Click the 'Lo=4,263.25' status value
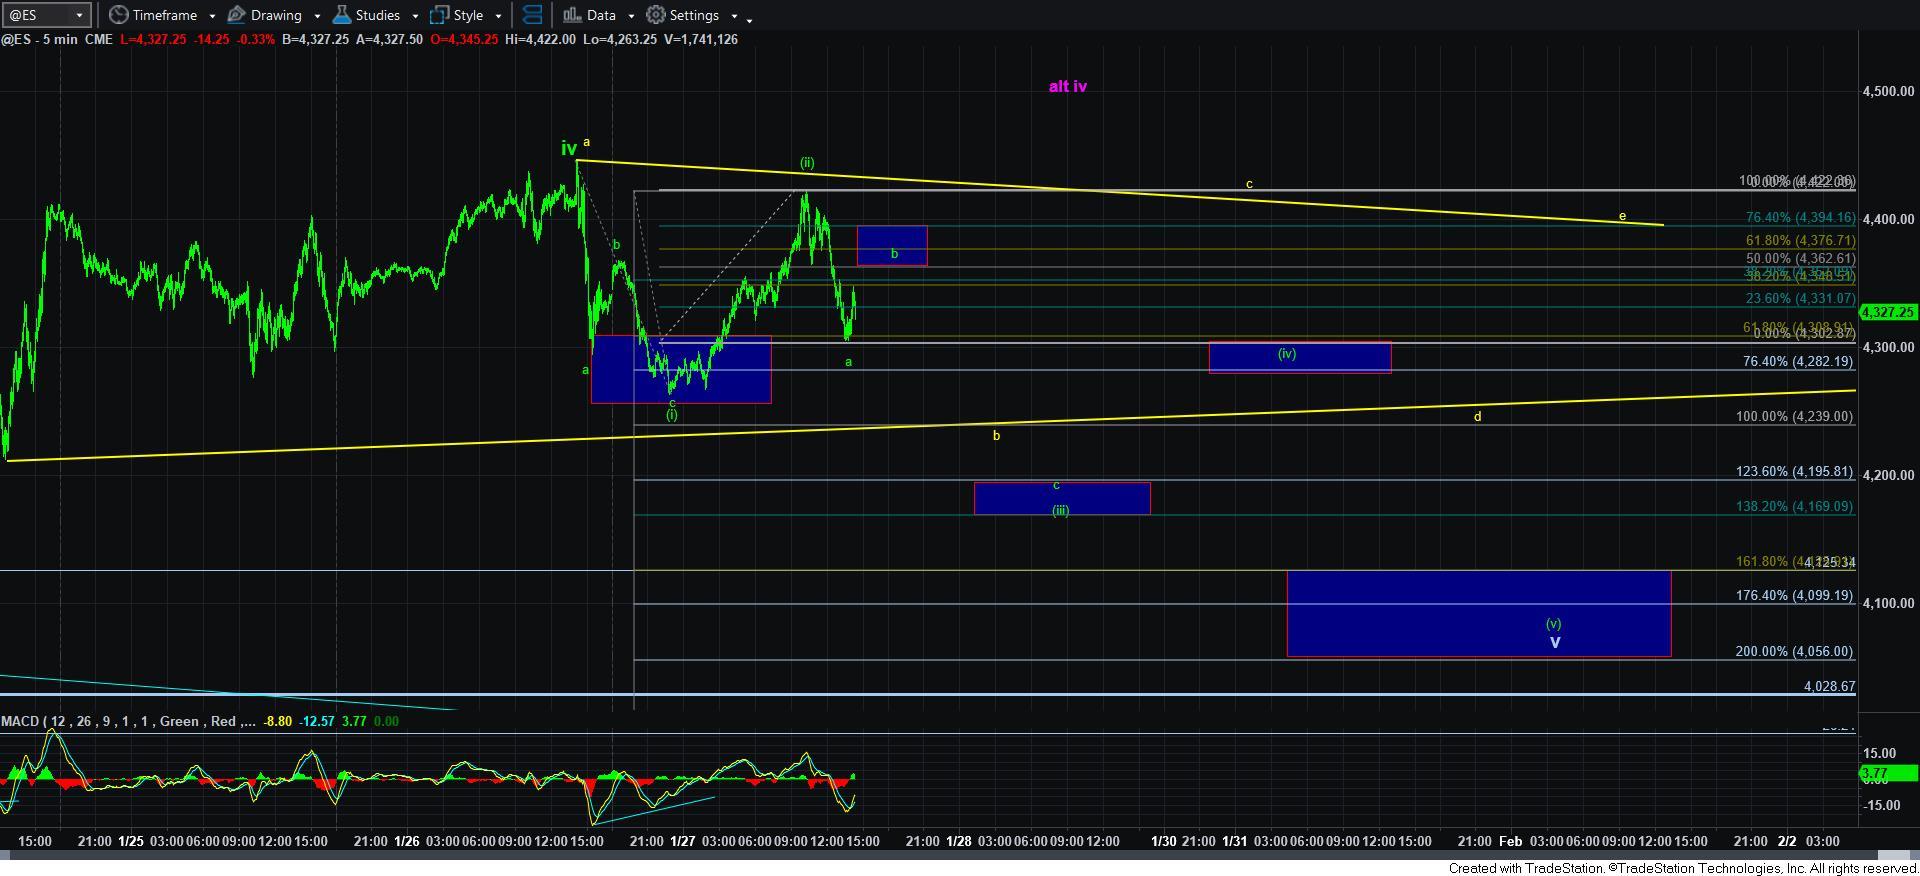Viewport: 1920px width, 876px height. [x=620, y=39]
